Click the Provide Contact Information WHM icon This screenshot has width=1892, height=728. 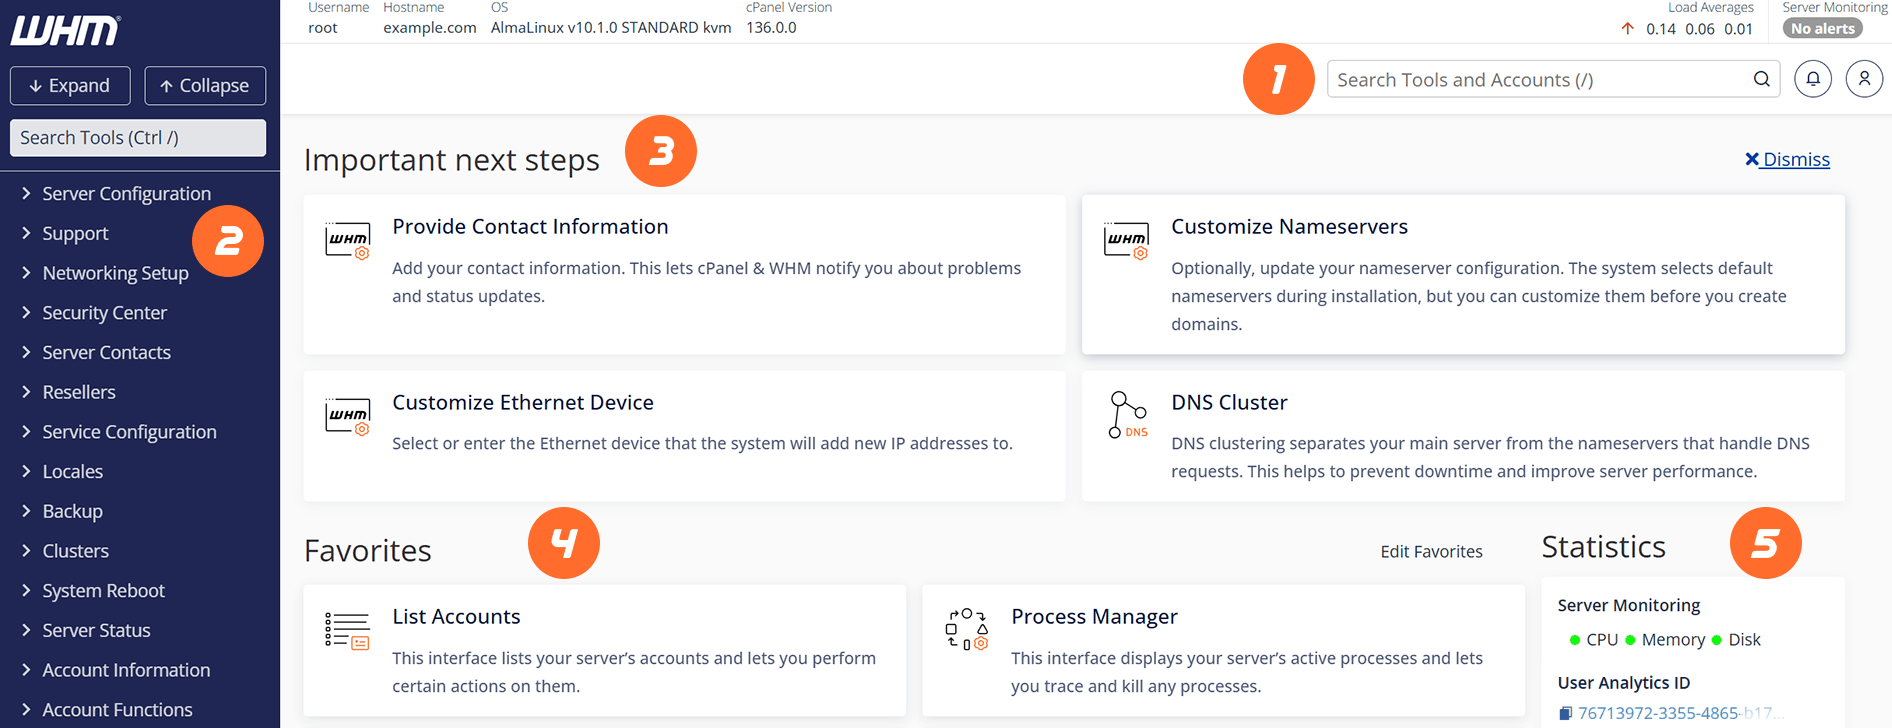pyautogui.click(x=348, y=241)
